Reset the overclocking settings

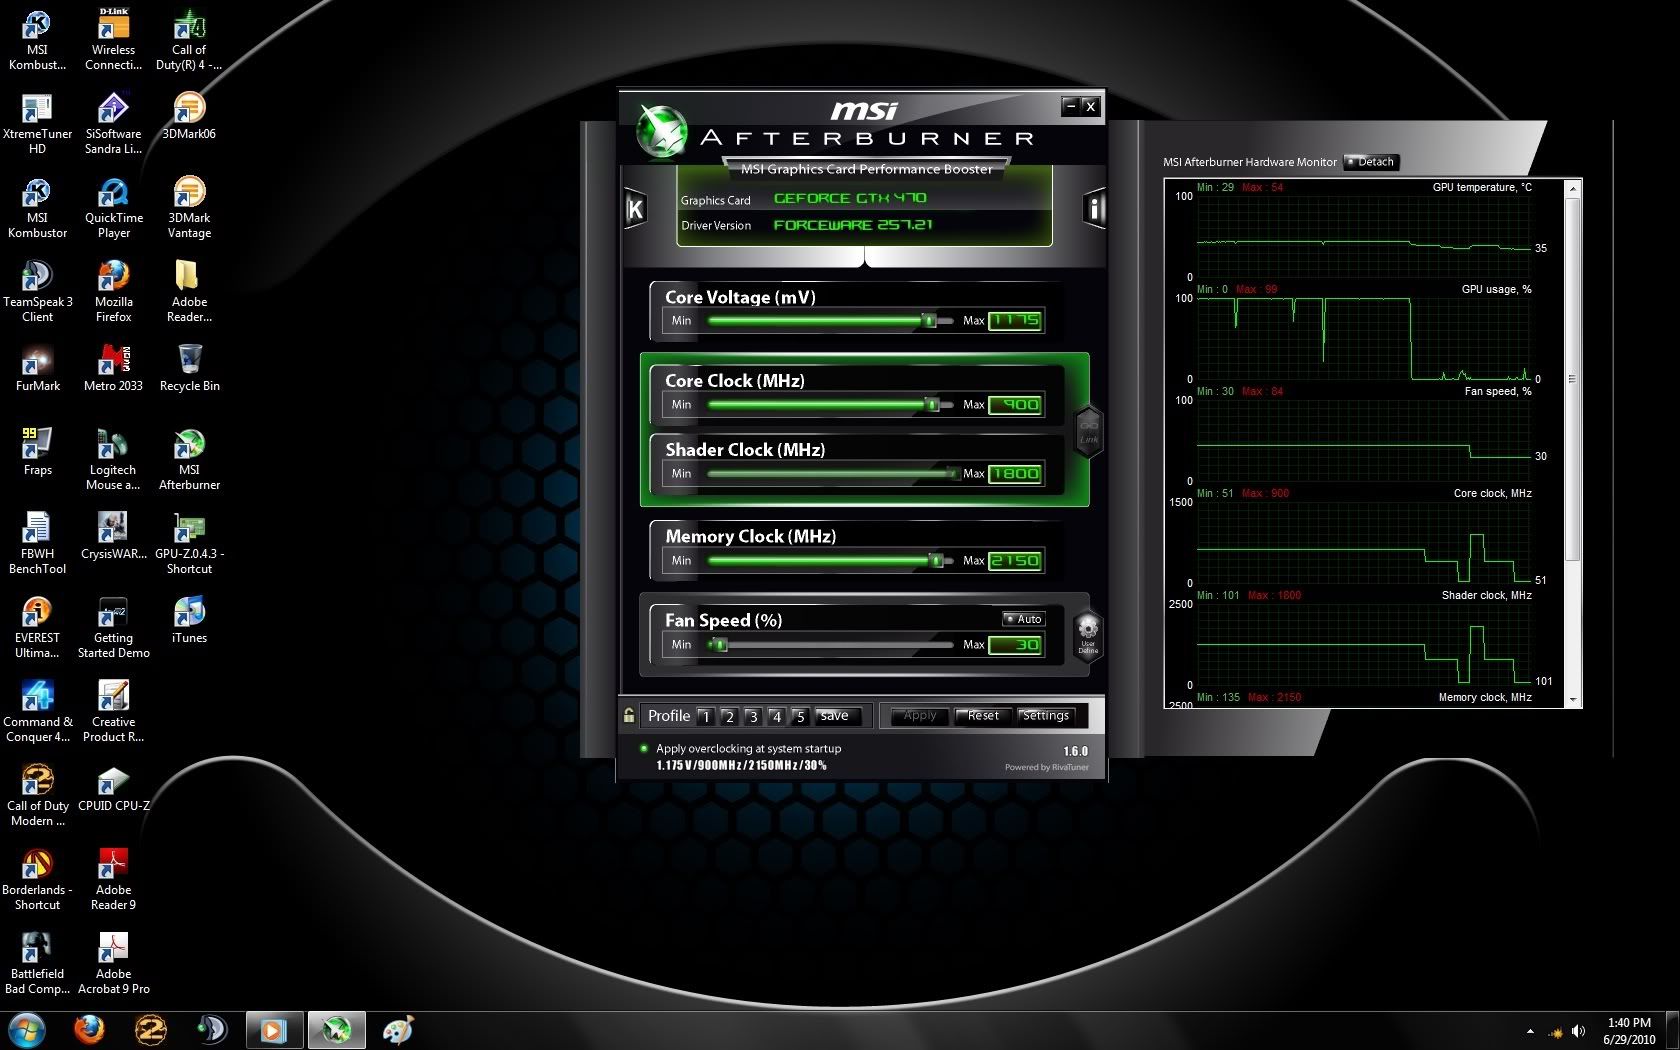tap(982, 715)
